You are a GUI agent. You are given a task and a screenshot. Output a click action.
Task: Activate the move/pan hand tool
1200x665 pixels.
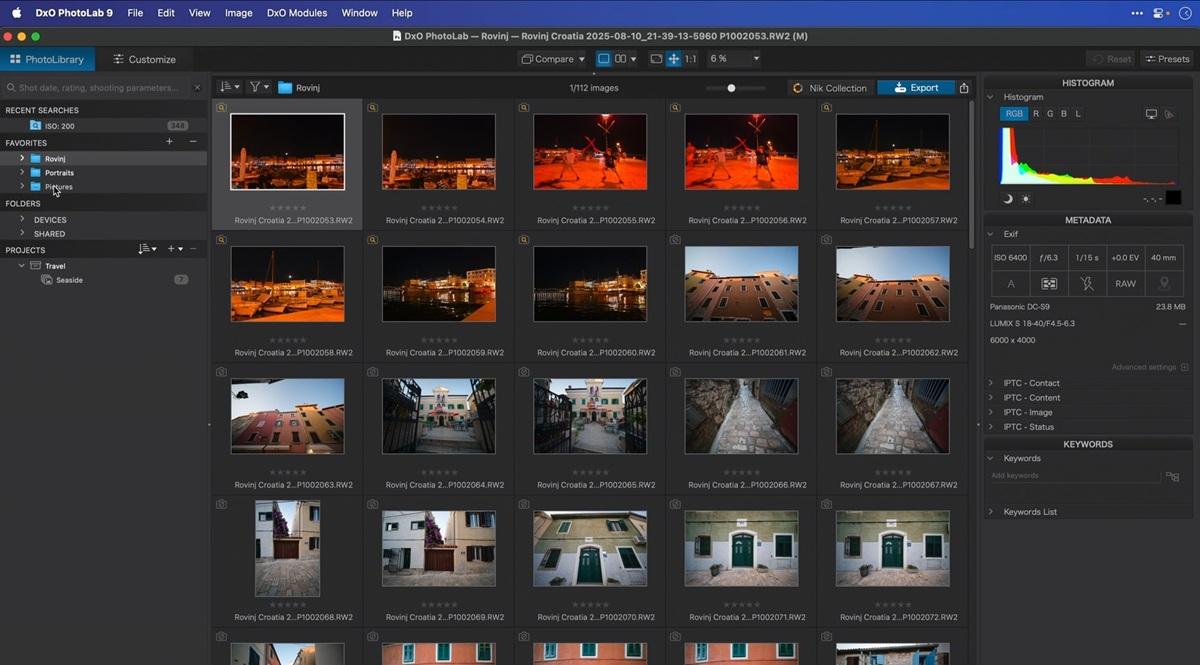pyautogui.click(x=674, y=59)
